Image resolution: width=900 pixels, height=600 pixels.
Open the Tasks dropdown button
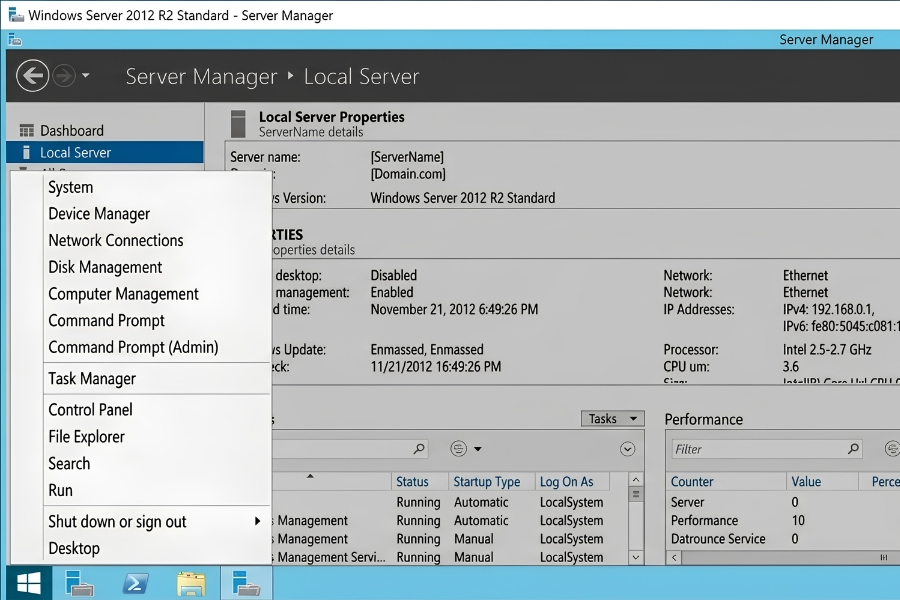point(612,419)
